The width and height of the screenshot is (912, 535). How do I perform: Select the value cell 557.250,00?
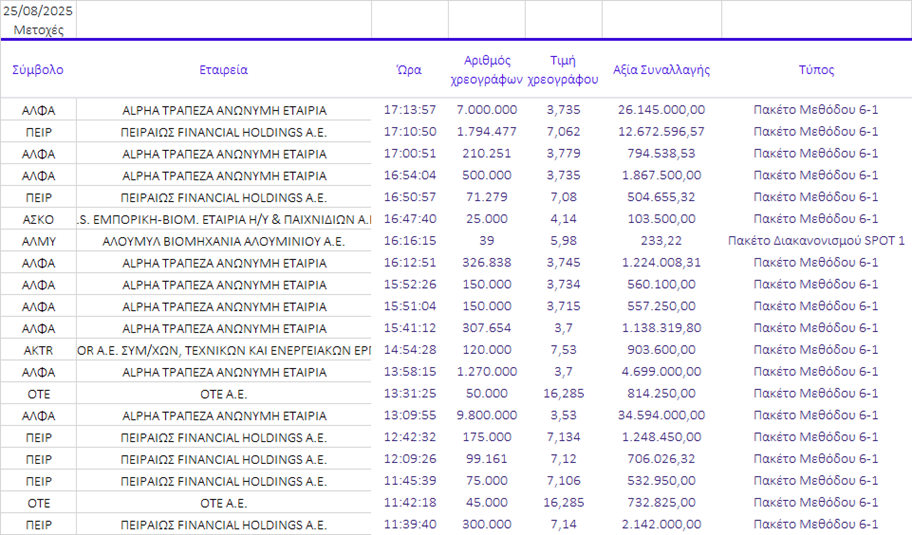(x=661, y=306)
